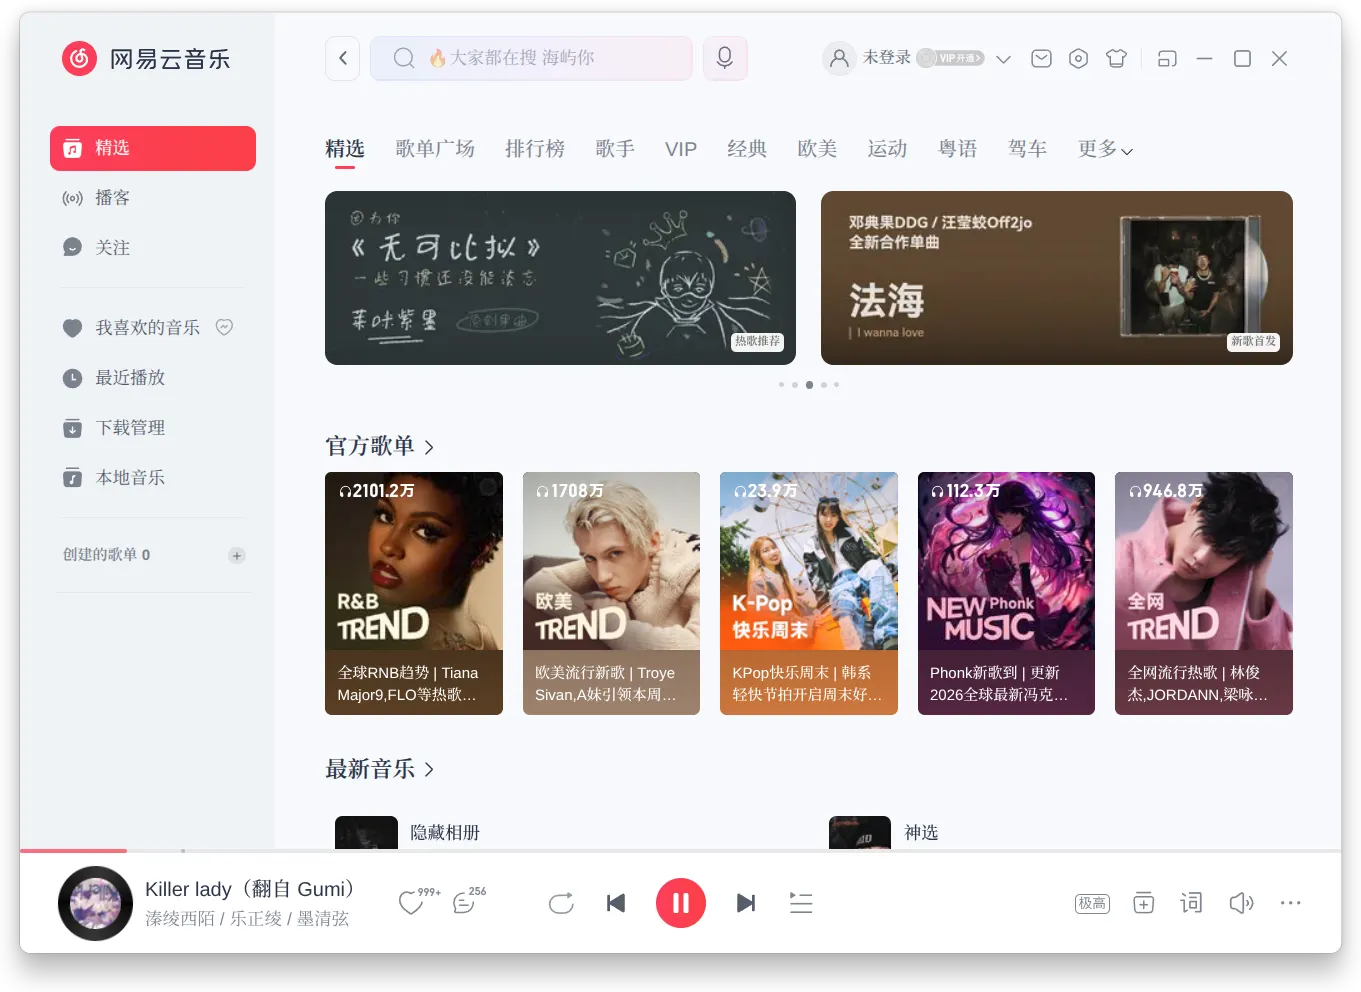Open 本地音乐 in the sidebar
The image size is (1361, 992).
tap(153, 478)
